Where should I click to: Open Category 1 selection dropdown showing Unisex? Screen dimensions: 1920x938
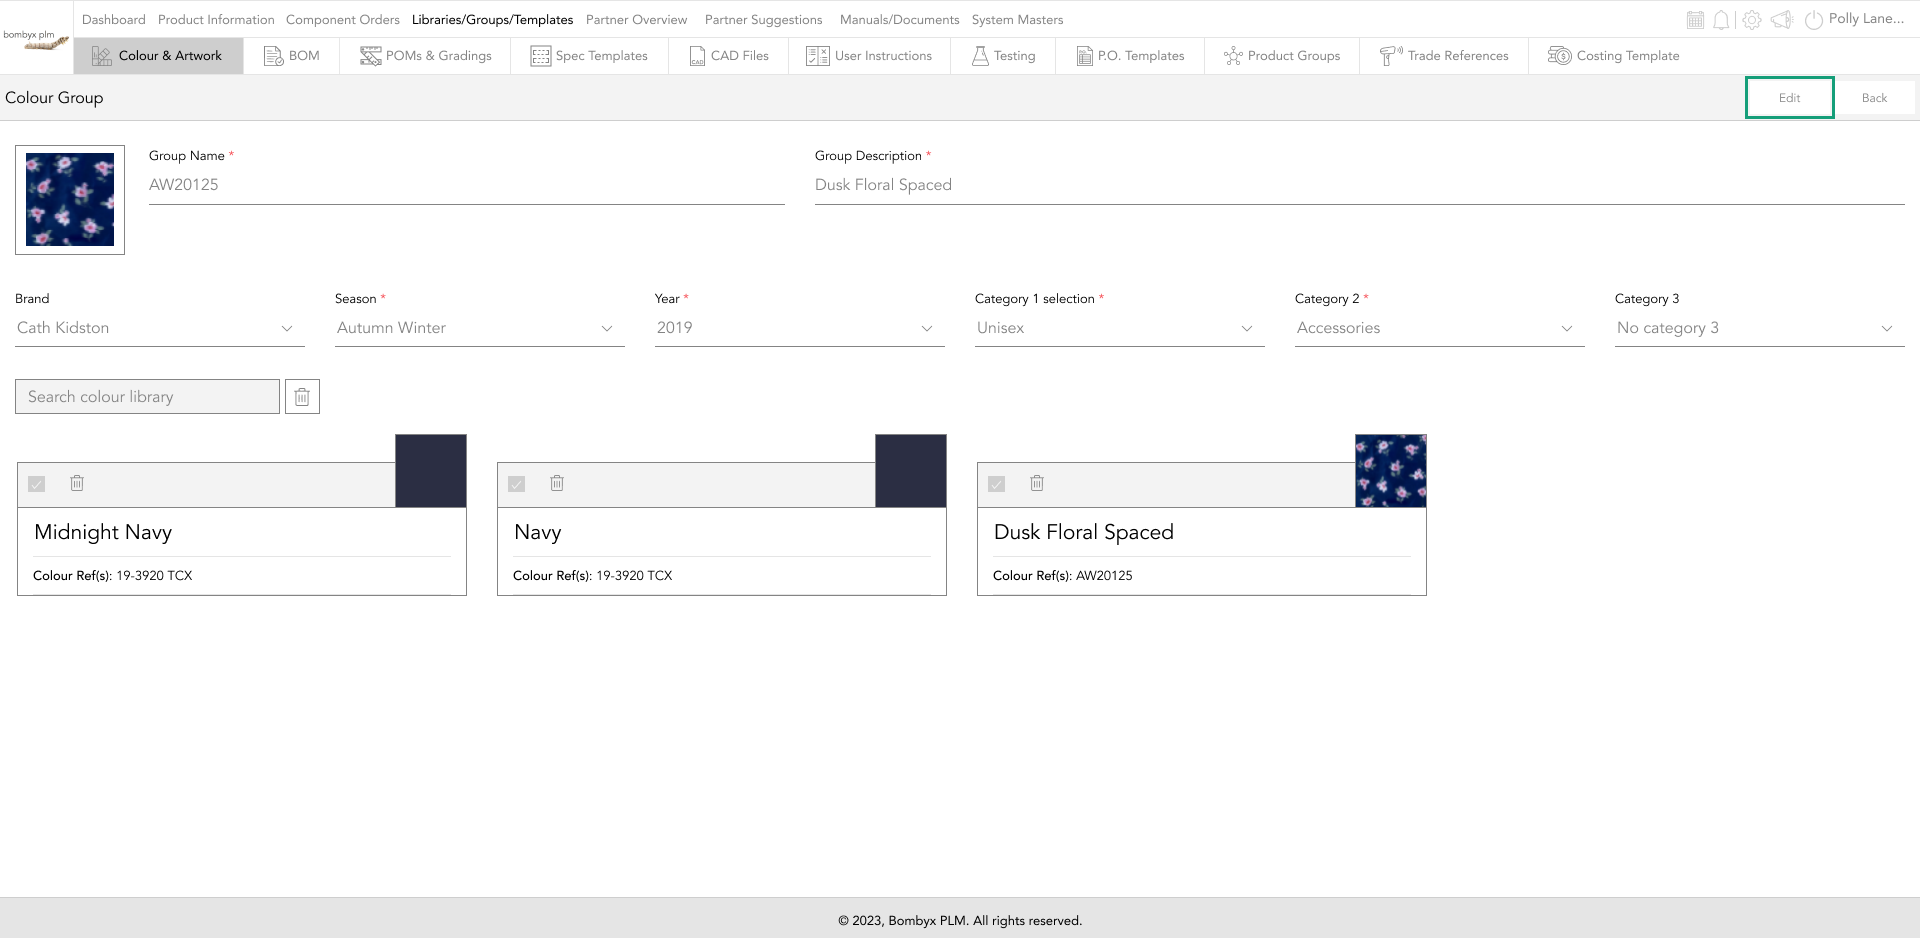tap(1120, 328)
